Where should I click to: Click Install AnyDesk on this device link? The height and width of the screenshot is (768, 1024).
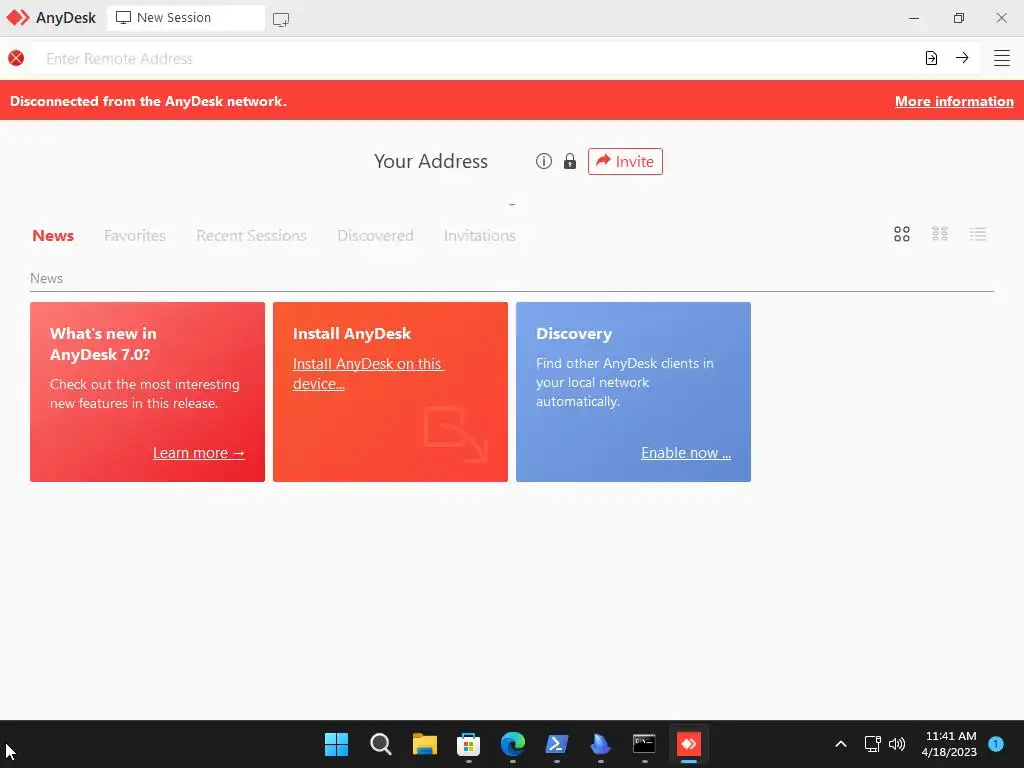coord(368,374)
